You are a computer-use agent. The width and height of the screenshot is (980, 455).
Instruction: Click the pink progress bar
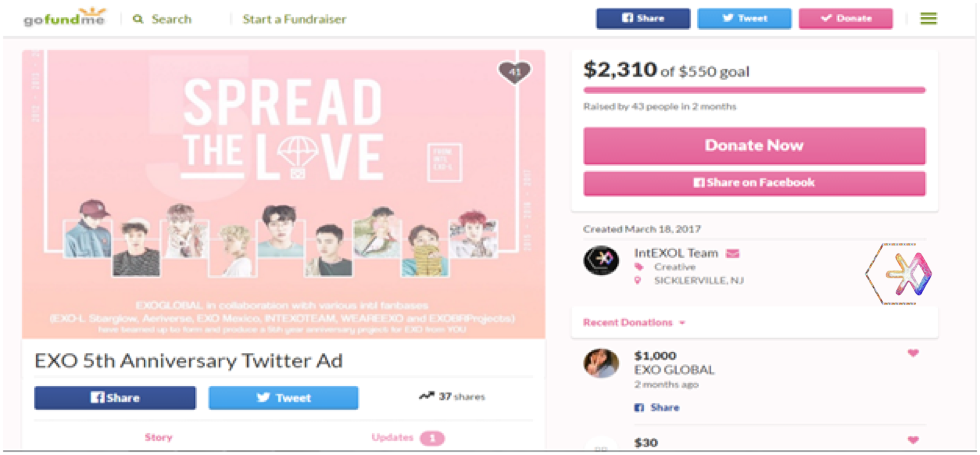[754, 90]
